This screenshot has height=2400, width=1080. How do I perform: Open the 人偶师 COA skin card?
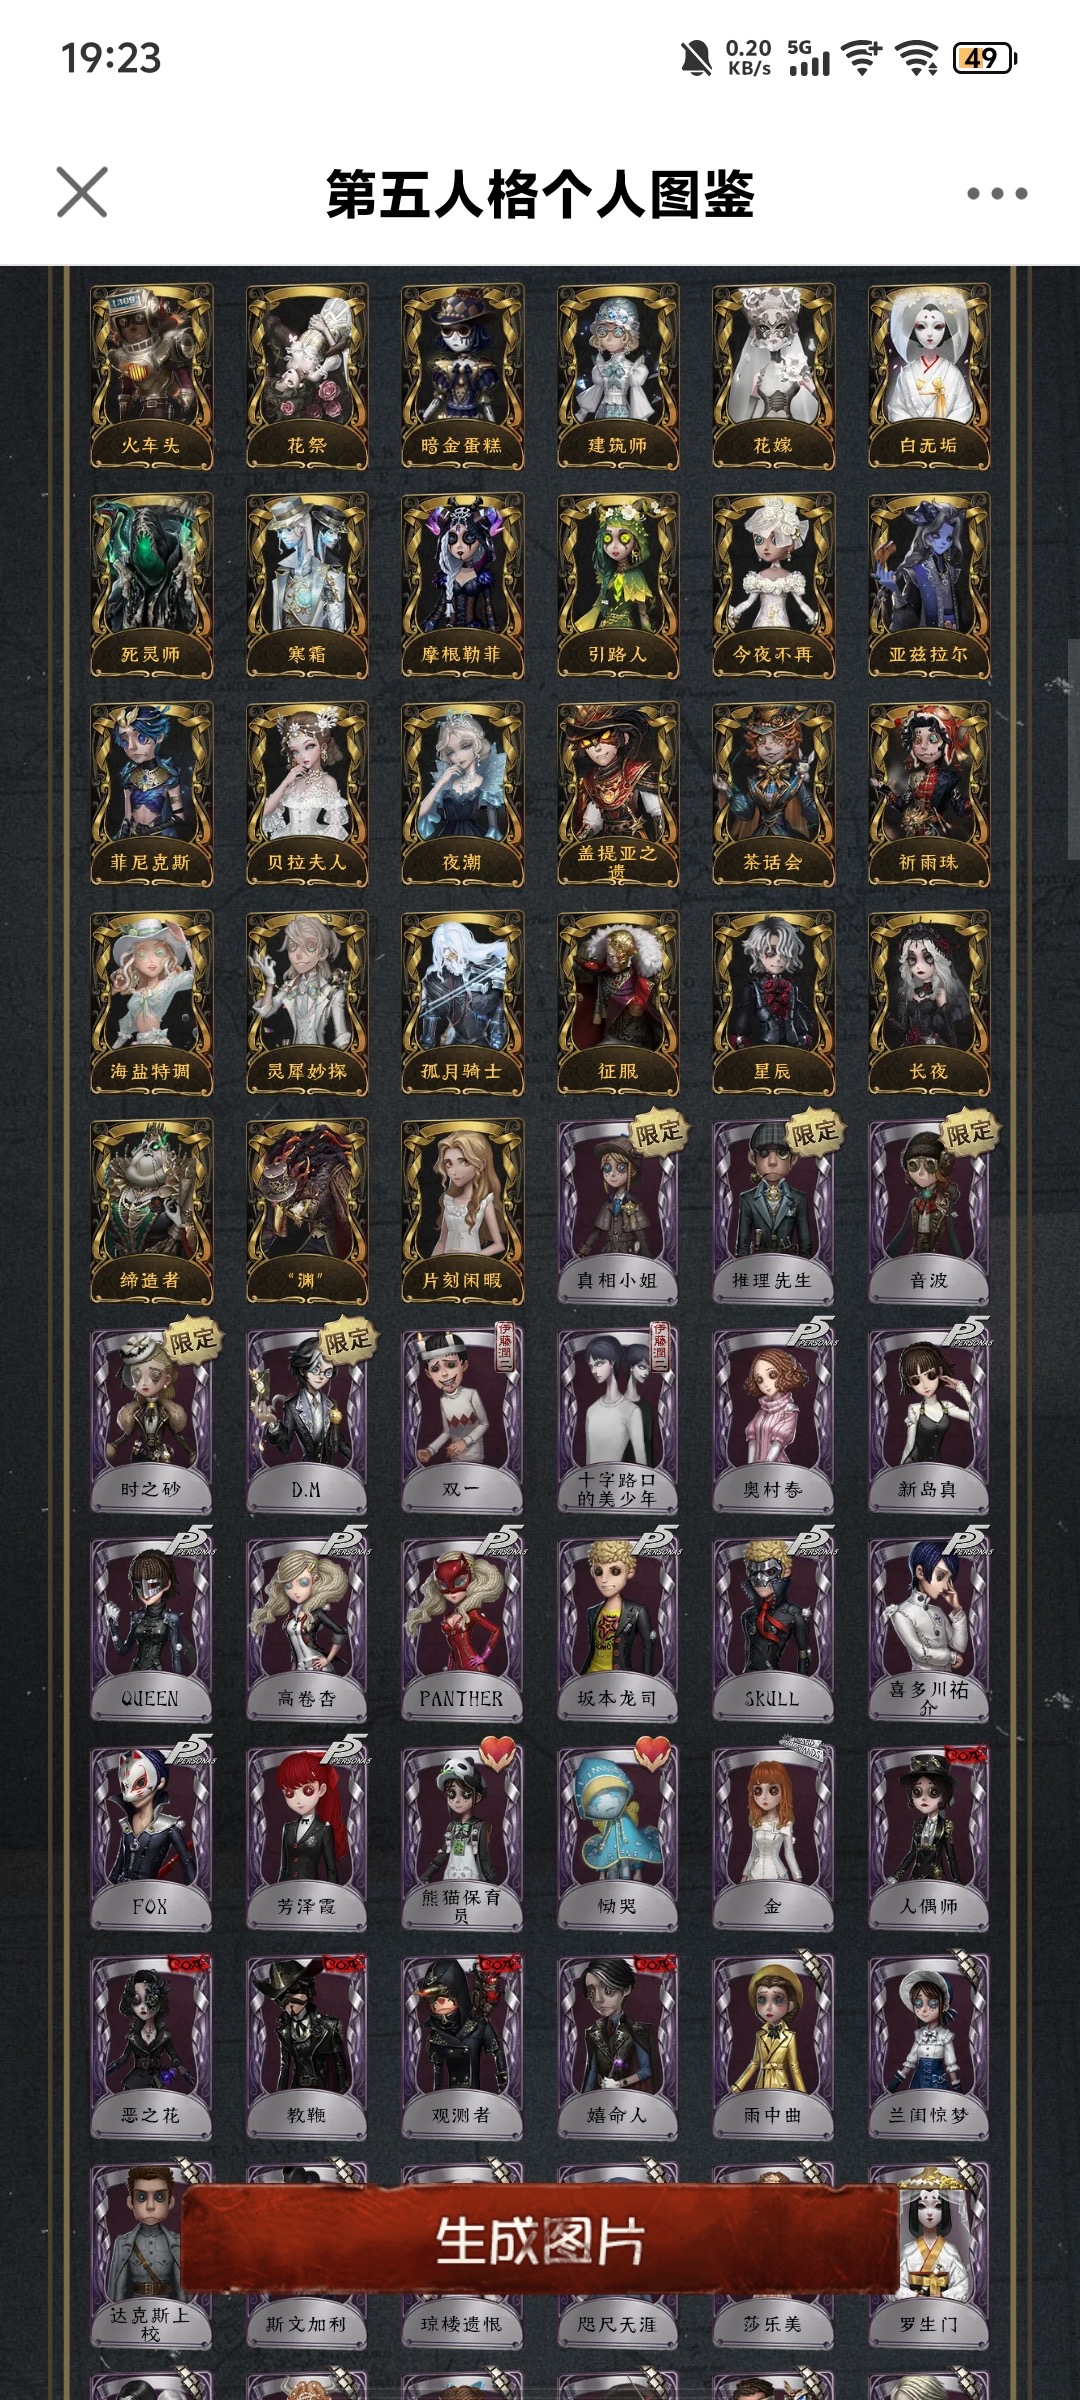click(929, 1839)
